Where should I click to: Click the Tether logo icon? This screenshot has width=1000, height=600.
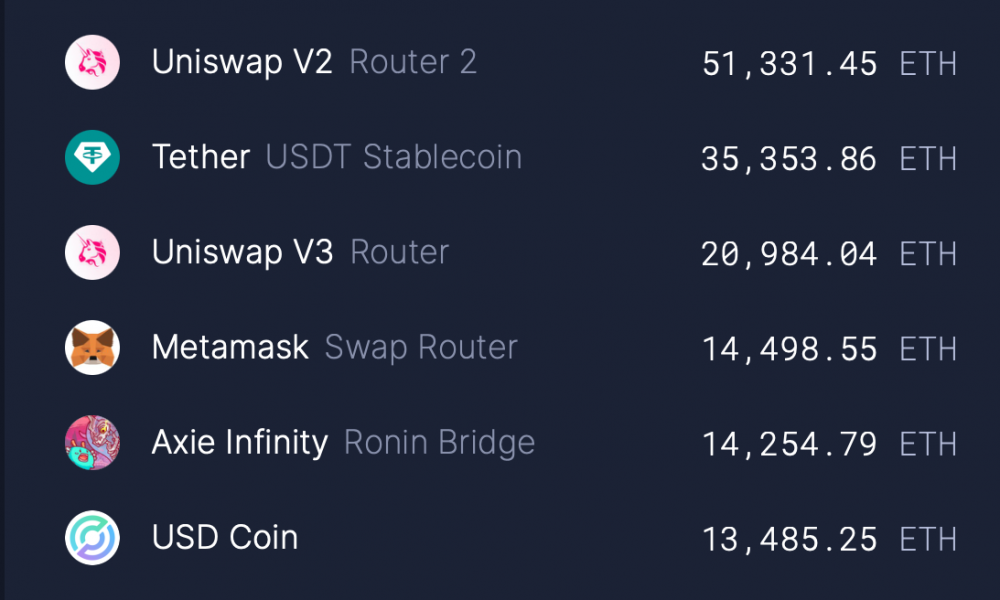pyautogui.click(x=92, y=157)
